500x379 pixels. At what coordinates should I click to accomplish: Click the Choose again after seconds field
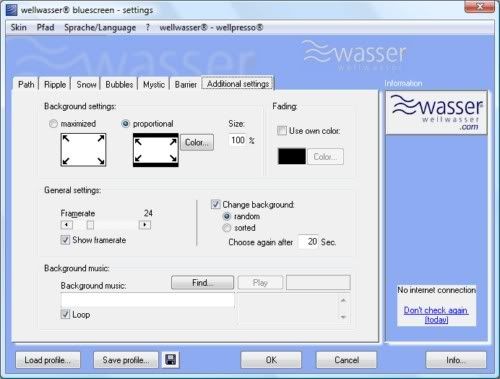(x=308, y=242)
